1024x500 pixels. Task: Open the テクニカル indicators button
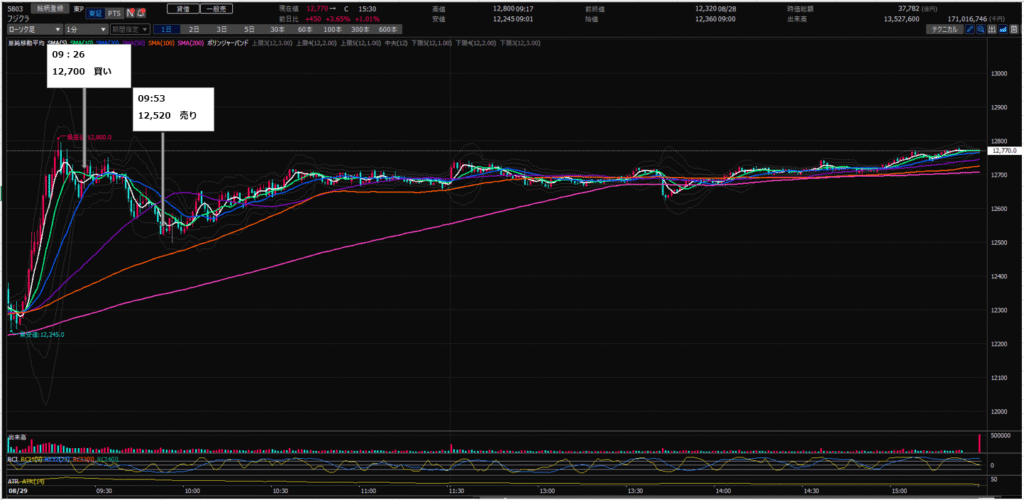click(x=944, y=30)
